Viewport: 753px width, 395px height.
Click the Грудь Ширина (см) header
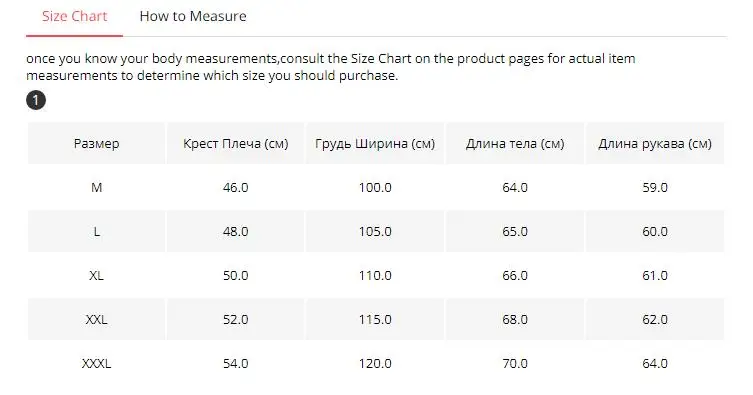(375, 144)
